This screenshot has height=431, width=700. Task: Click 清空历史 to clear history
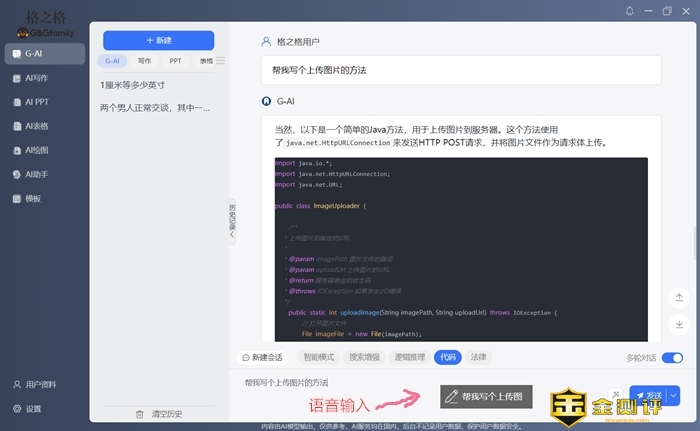coord(158,413)
